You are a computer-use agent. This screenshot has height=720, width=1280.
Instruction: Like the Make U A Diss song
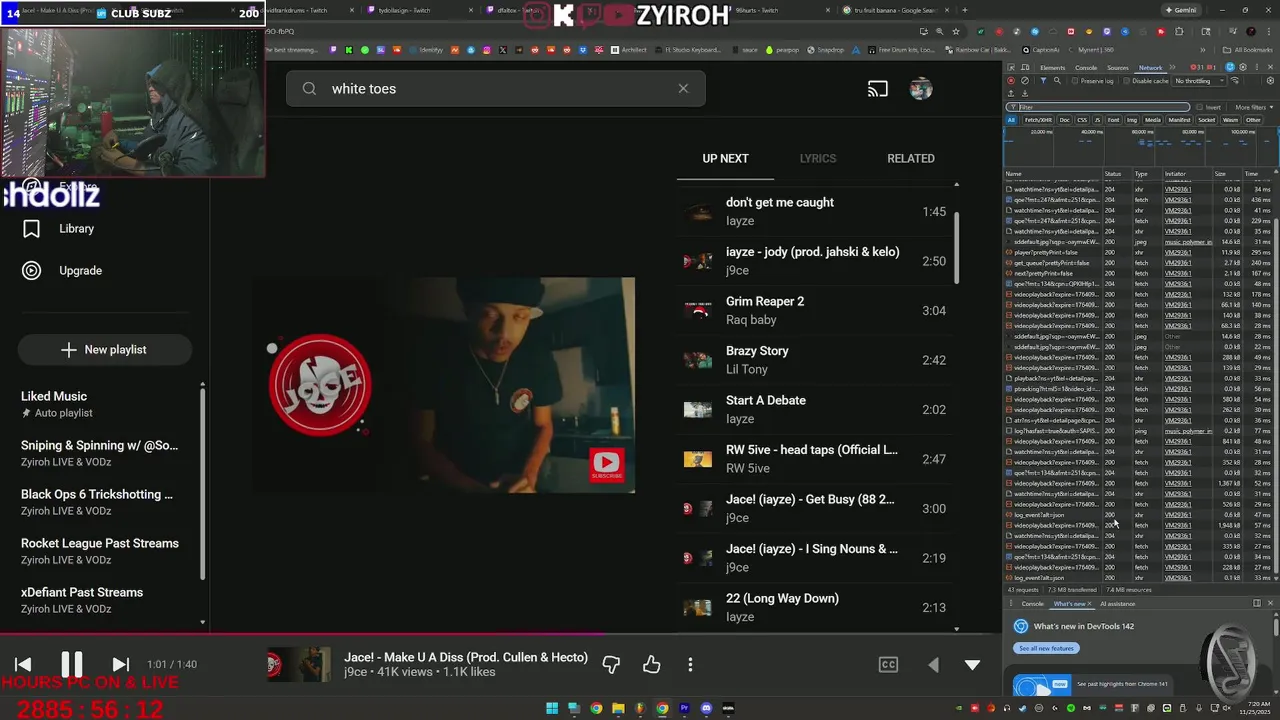pyautogui.click(x=651, y=664)
